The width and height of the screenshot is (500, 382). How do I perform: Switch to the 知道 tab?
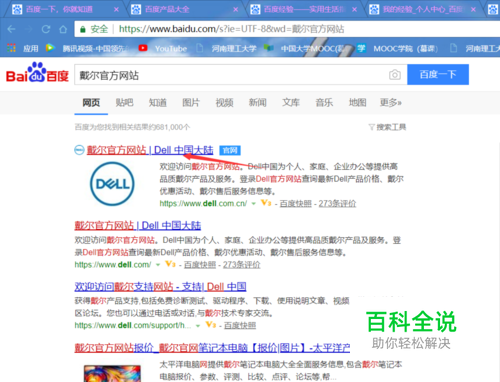[158, 102]
